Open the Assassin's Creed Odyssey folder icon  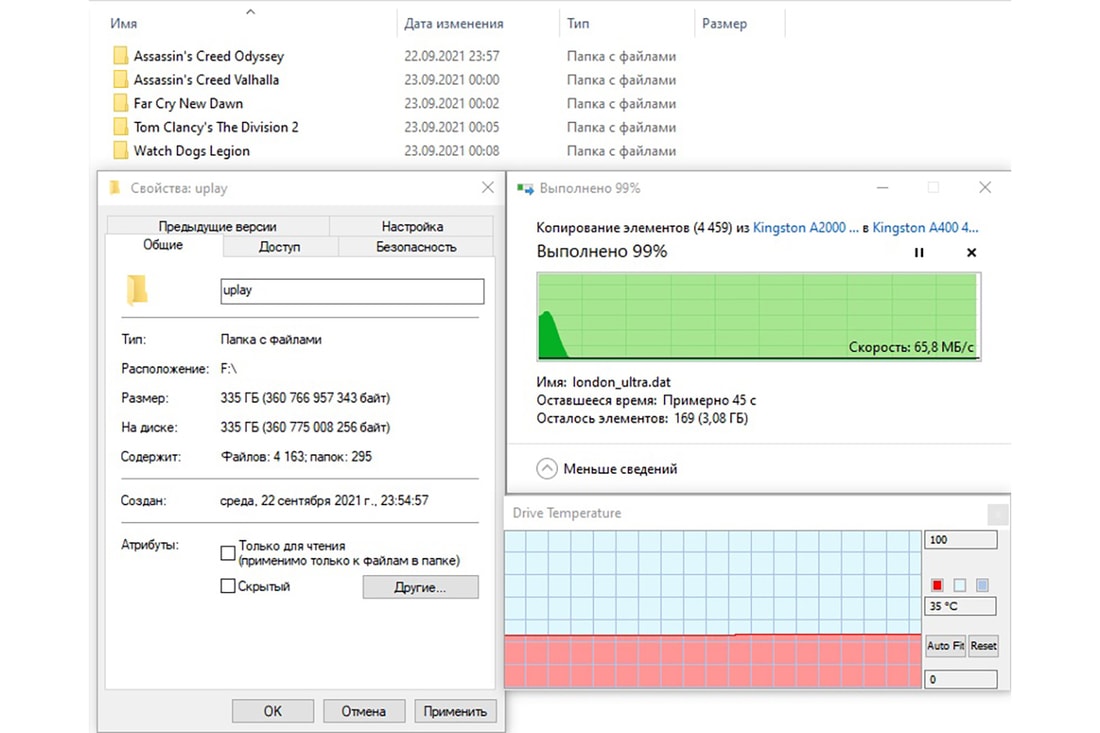[121, 56]
